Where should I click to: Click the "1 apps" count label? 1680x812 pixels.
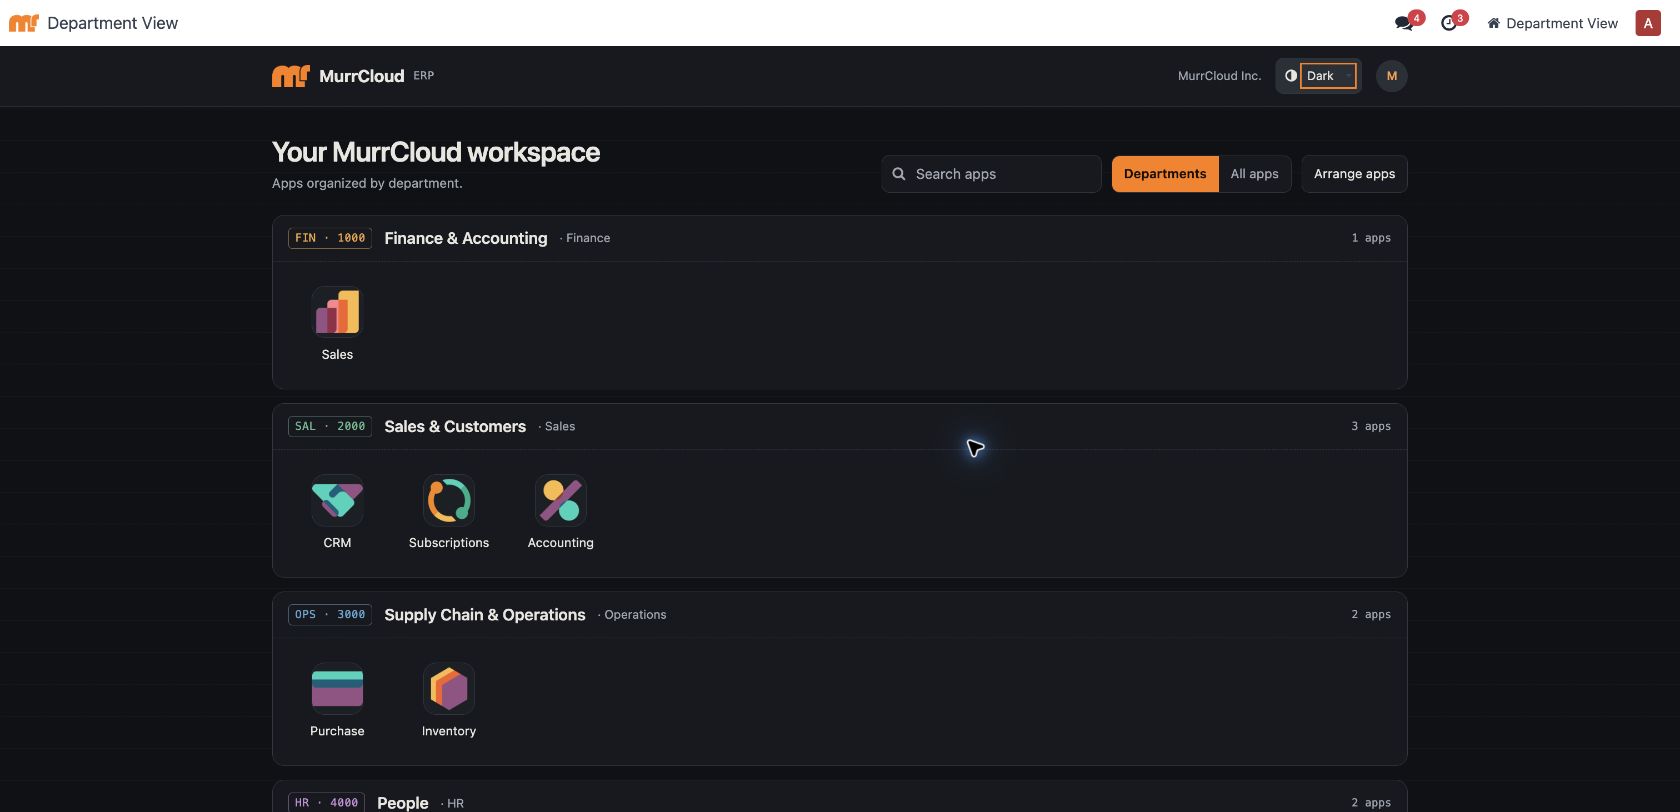pos(1371,238)
